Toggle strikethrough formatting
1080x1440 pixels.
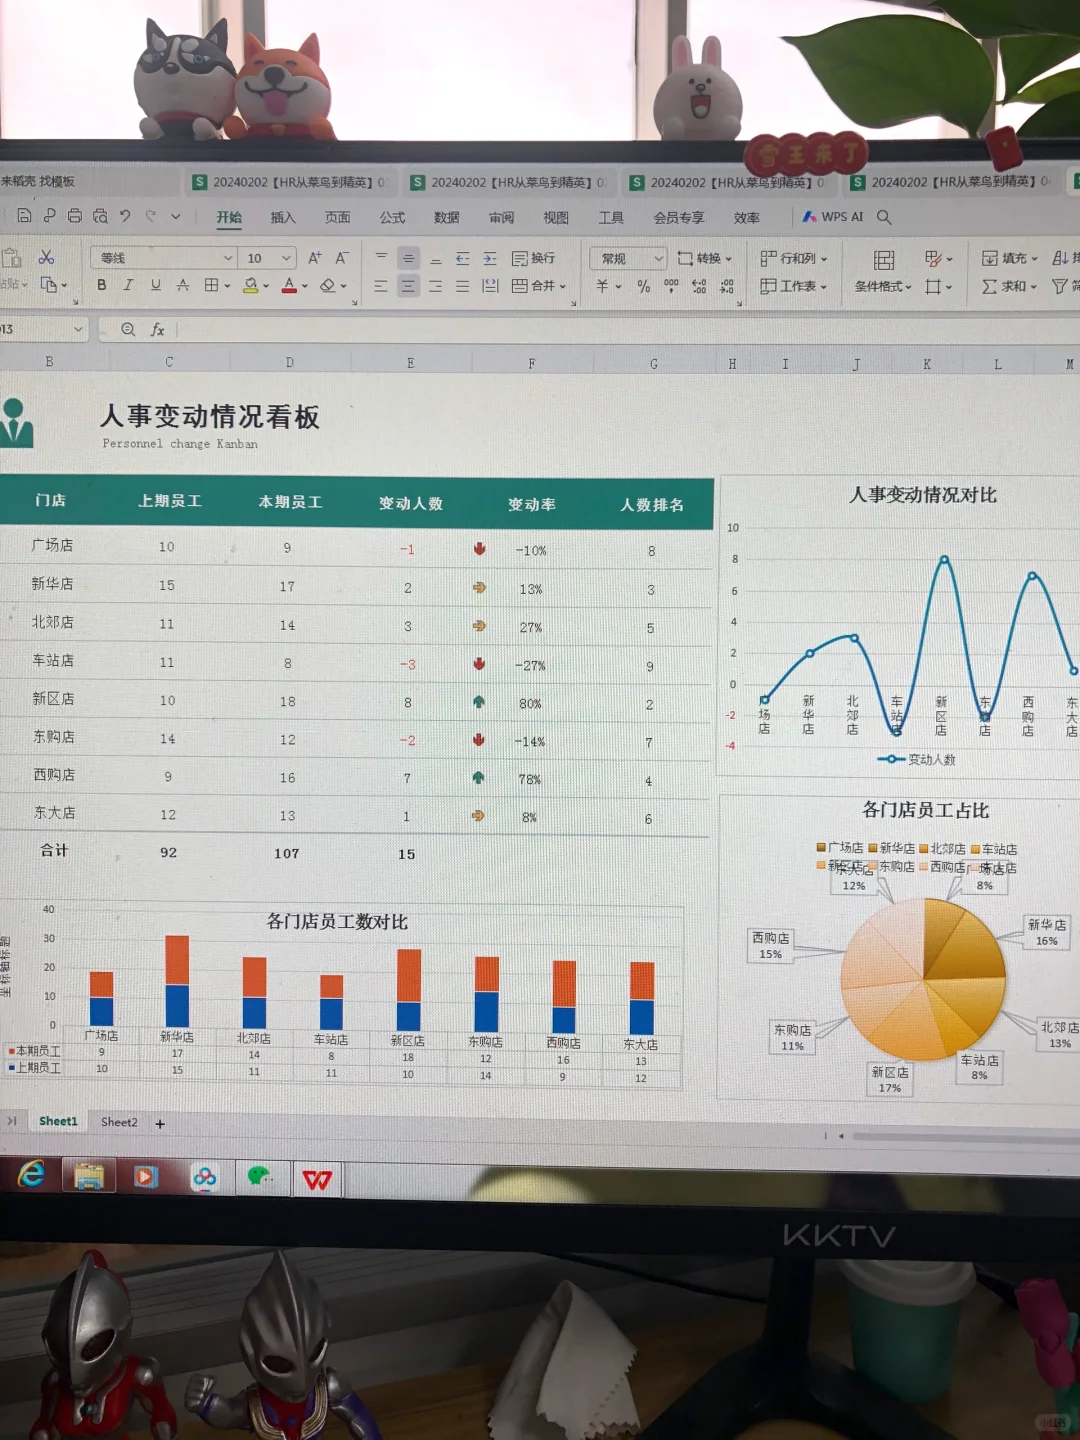(x=183, y=286)
